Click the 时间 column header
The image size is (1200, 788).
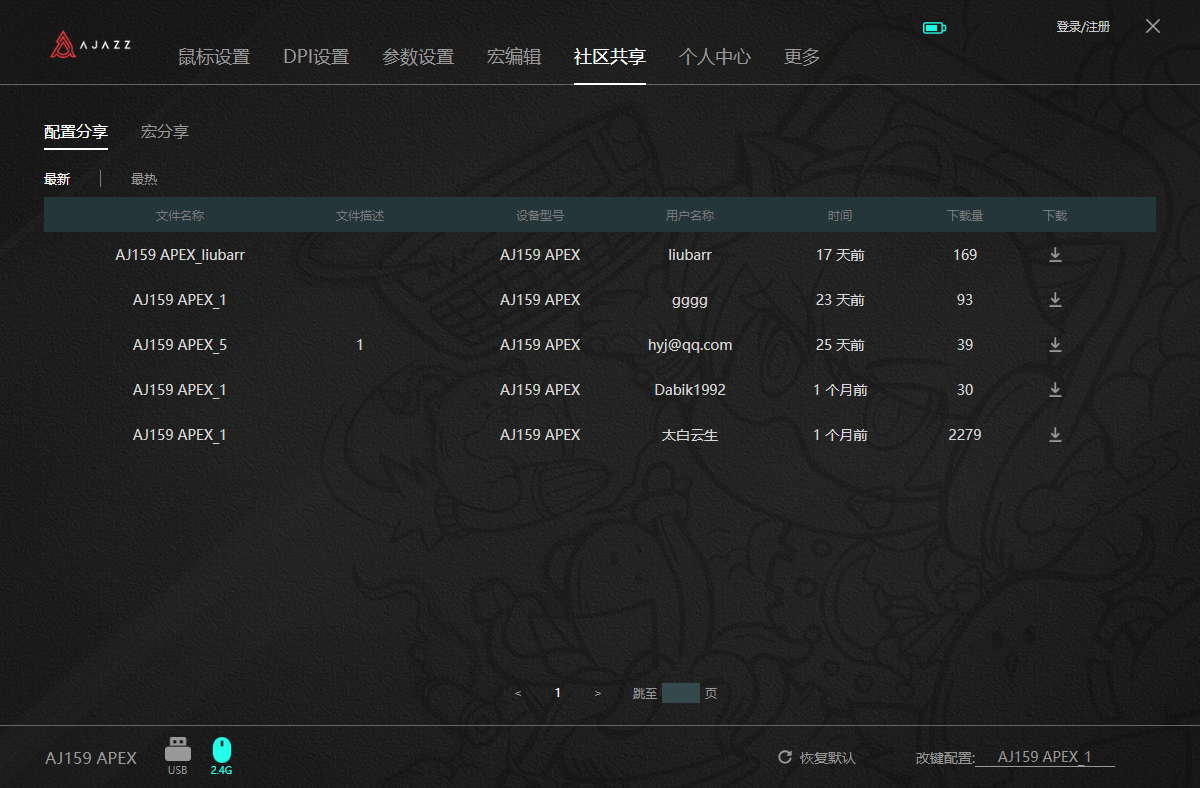pos(840,215)
